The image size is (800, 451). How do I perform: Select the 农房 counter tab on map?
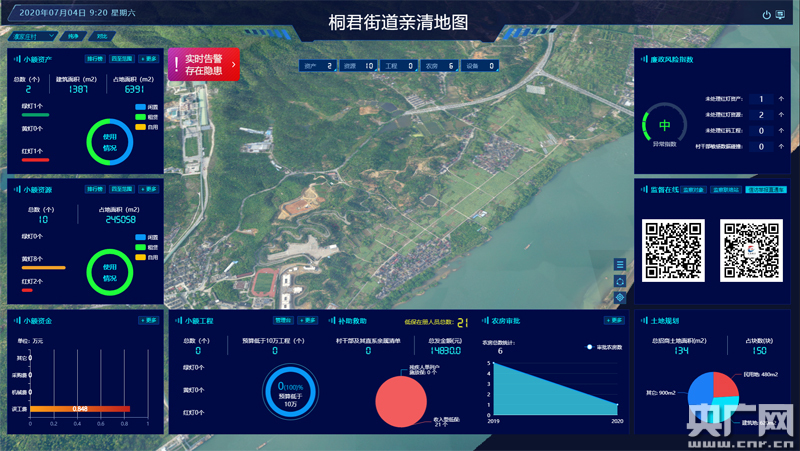point(439,66)
